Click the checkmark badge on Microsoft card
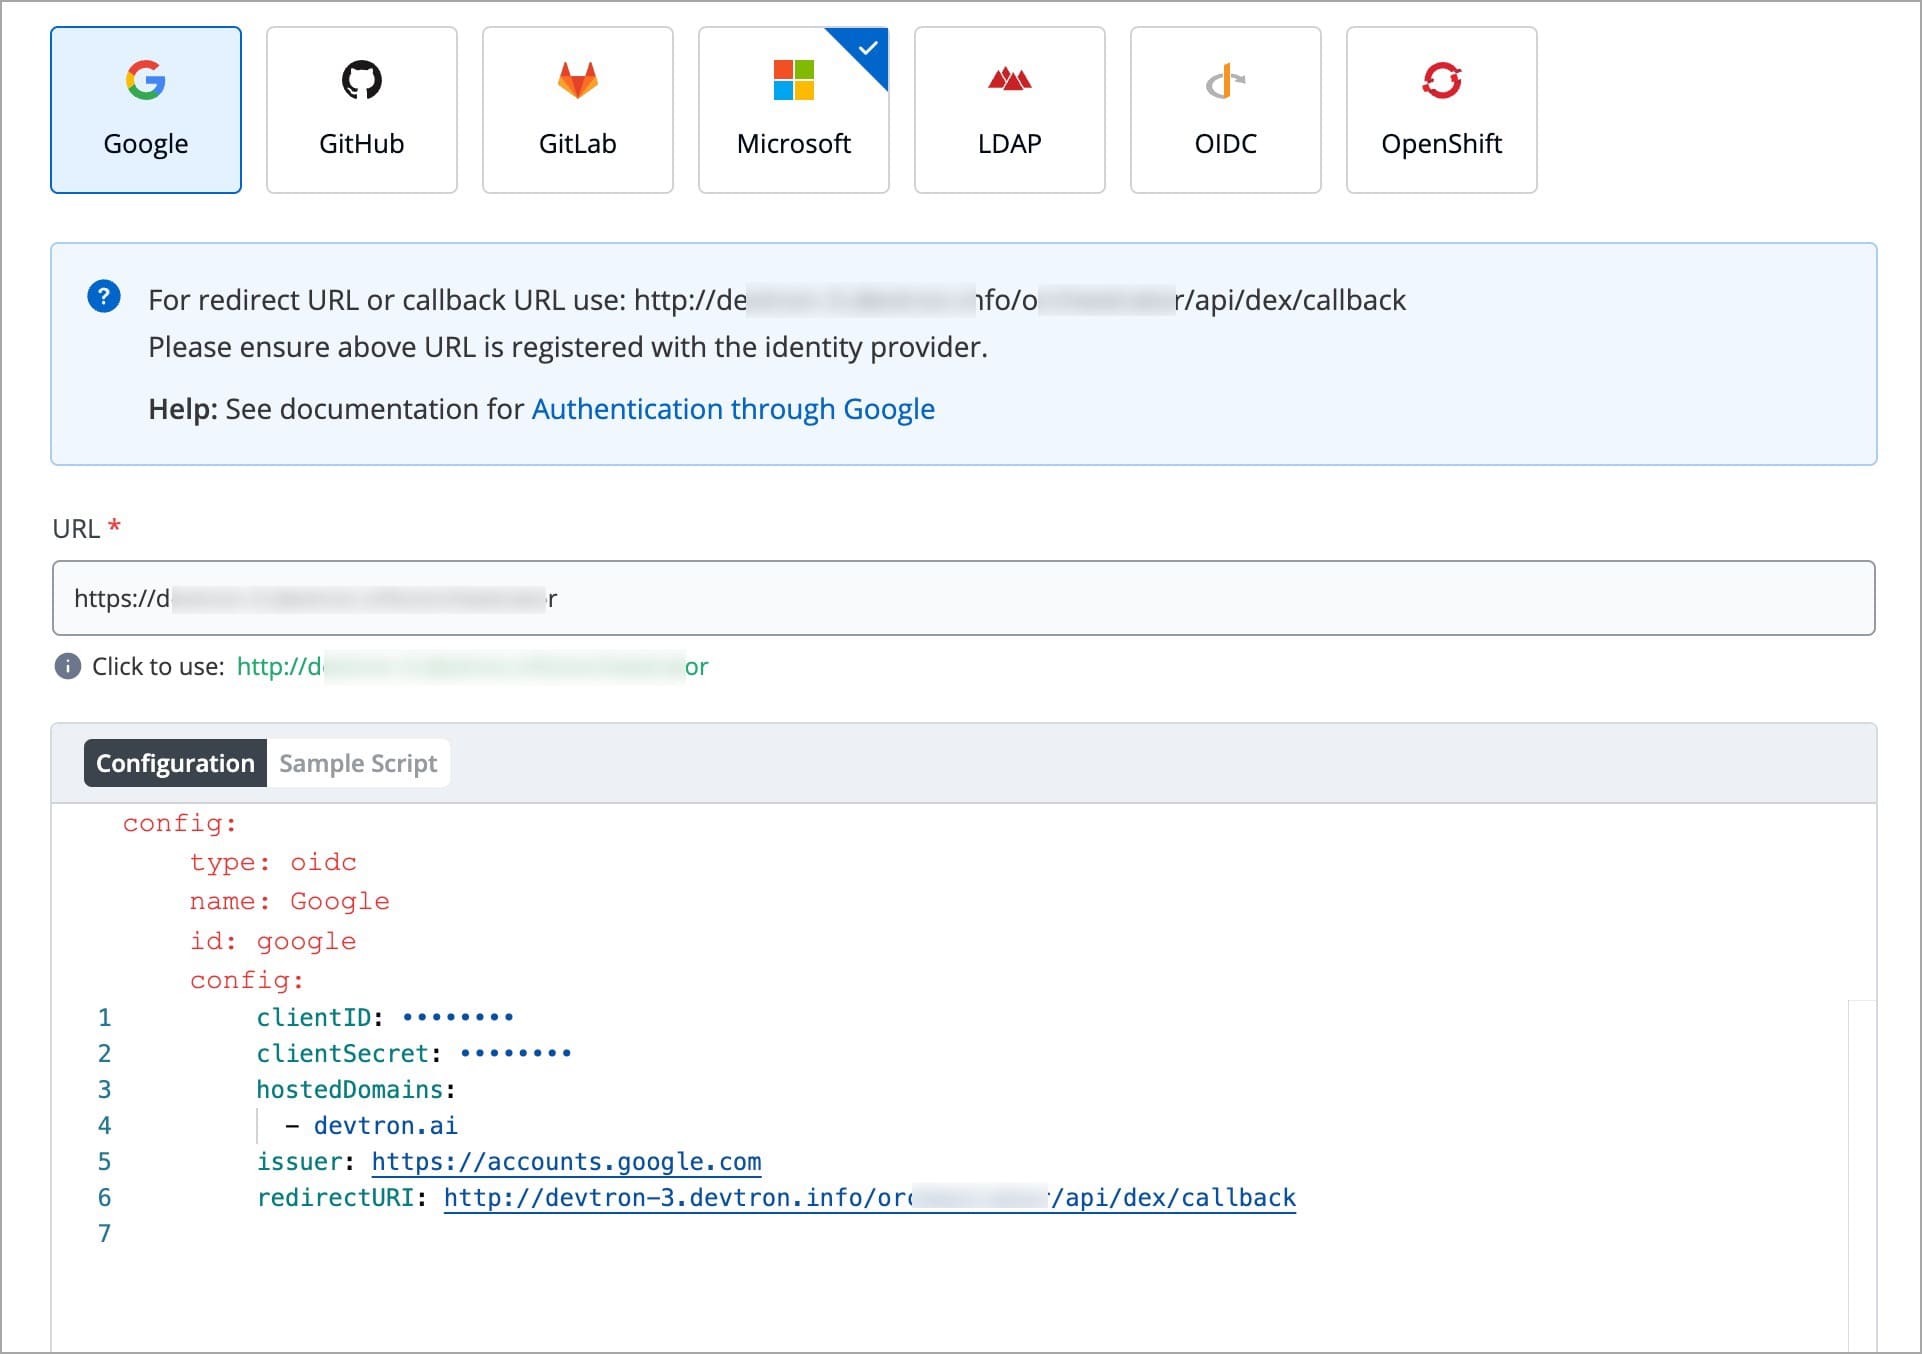This screenshot has width=1922, height=1354. (x=867, y=48)
